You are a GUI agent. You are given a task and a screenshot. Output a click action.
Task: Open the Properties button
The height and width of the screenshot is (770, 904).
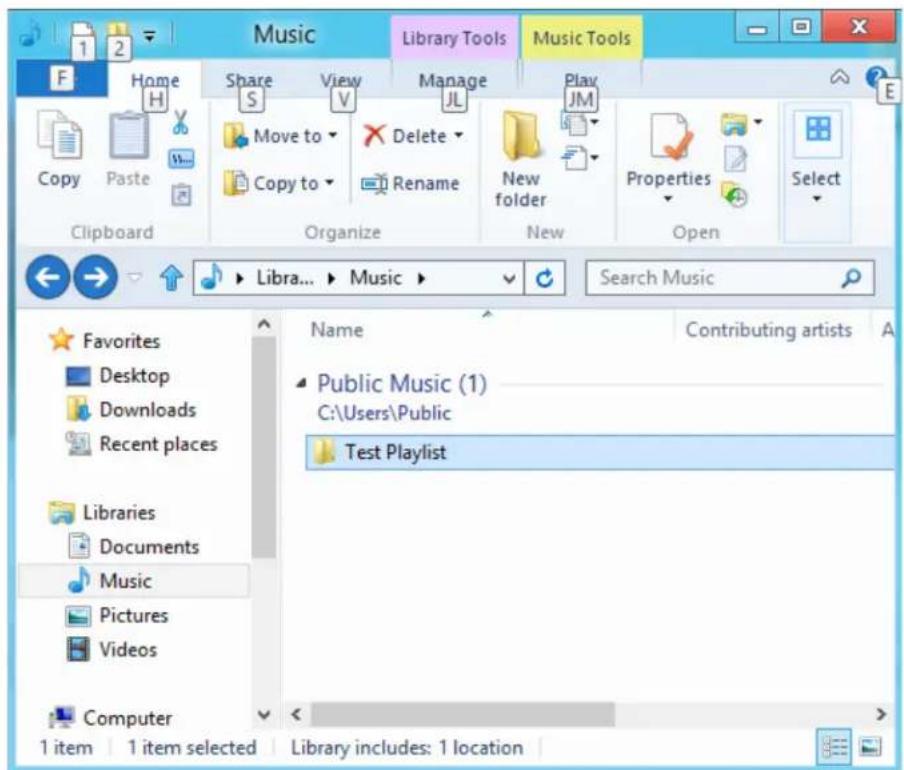669,157
